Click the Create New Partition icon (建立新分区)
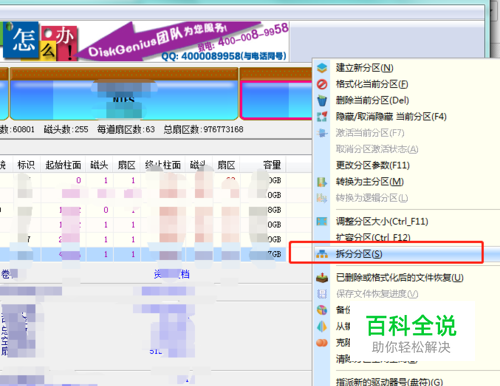The height and width of the screenshot is (386, 500). (x=322, y=68)
